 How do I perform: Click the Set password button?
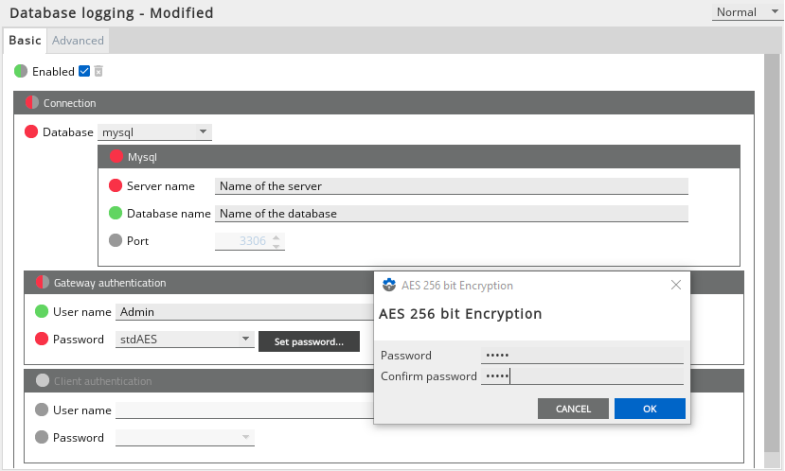coord(308,342)
